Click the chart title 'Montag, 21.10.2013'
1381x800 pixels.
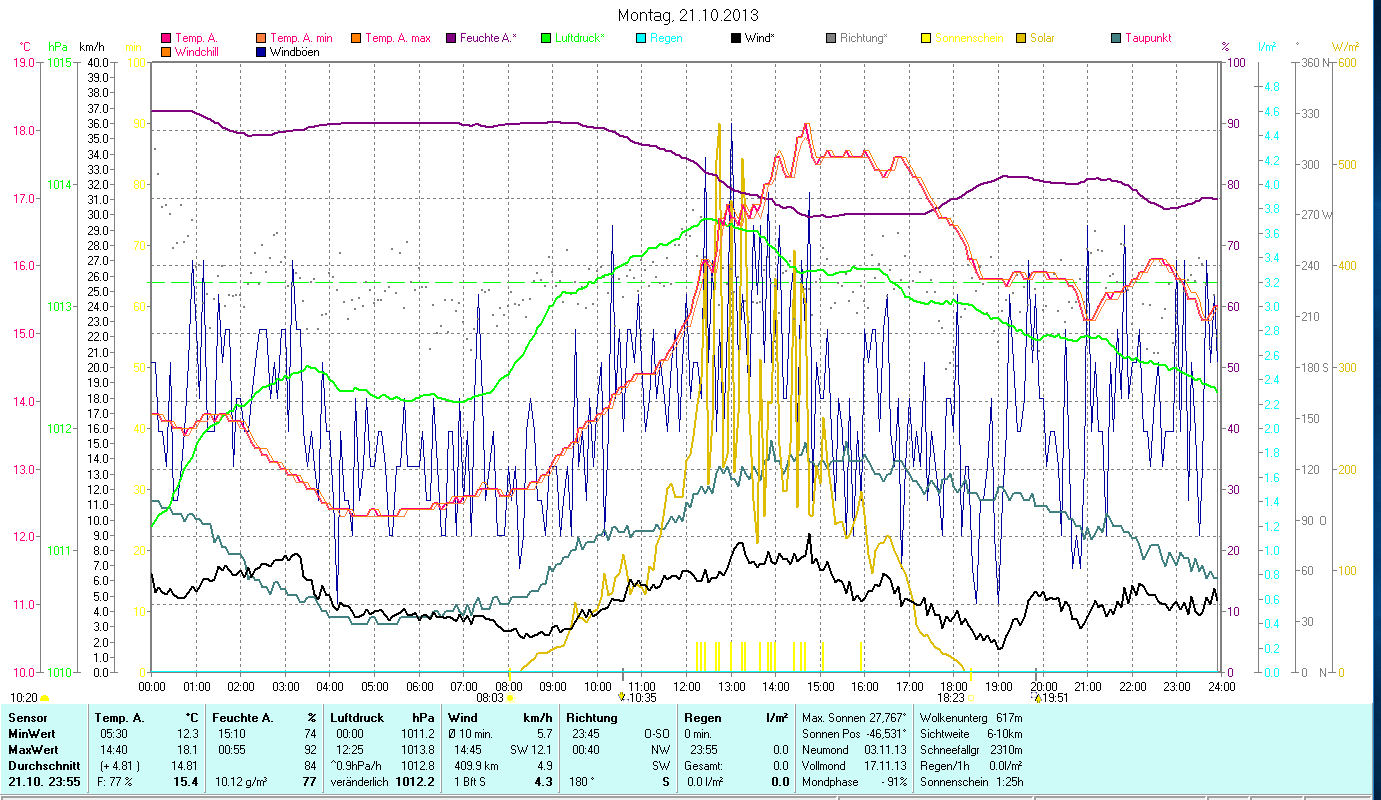tap(688, 16)
